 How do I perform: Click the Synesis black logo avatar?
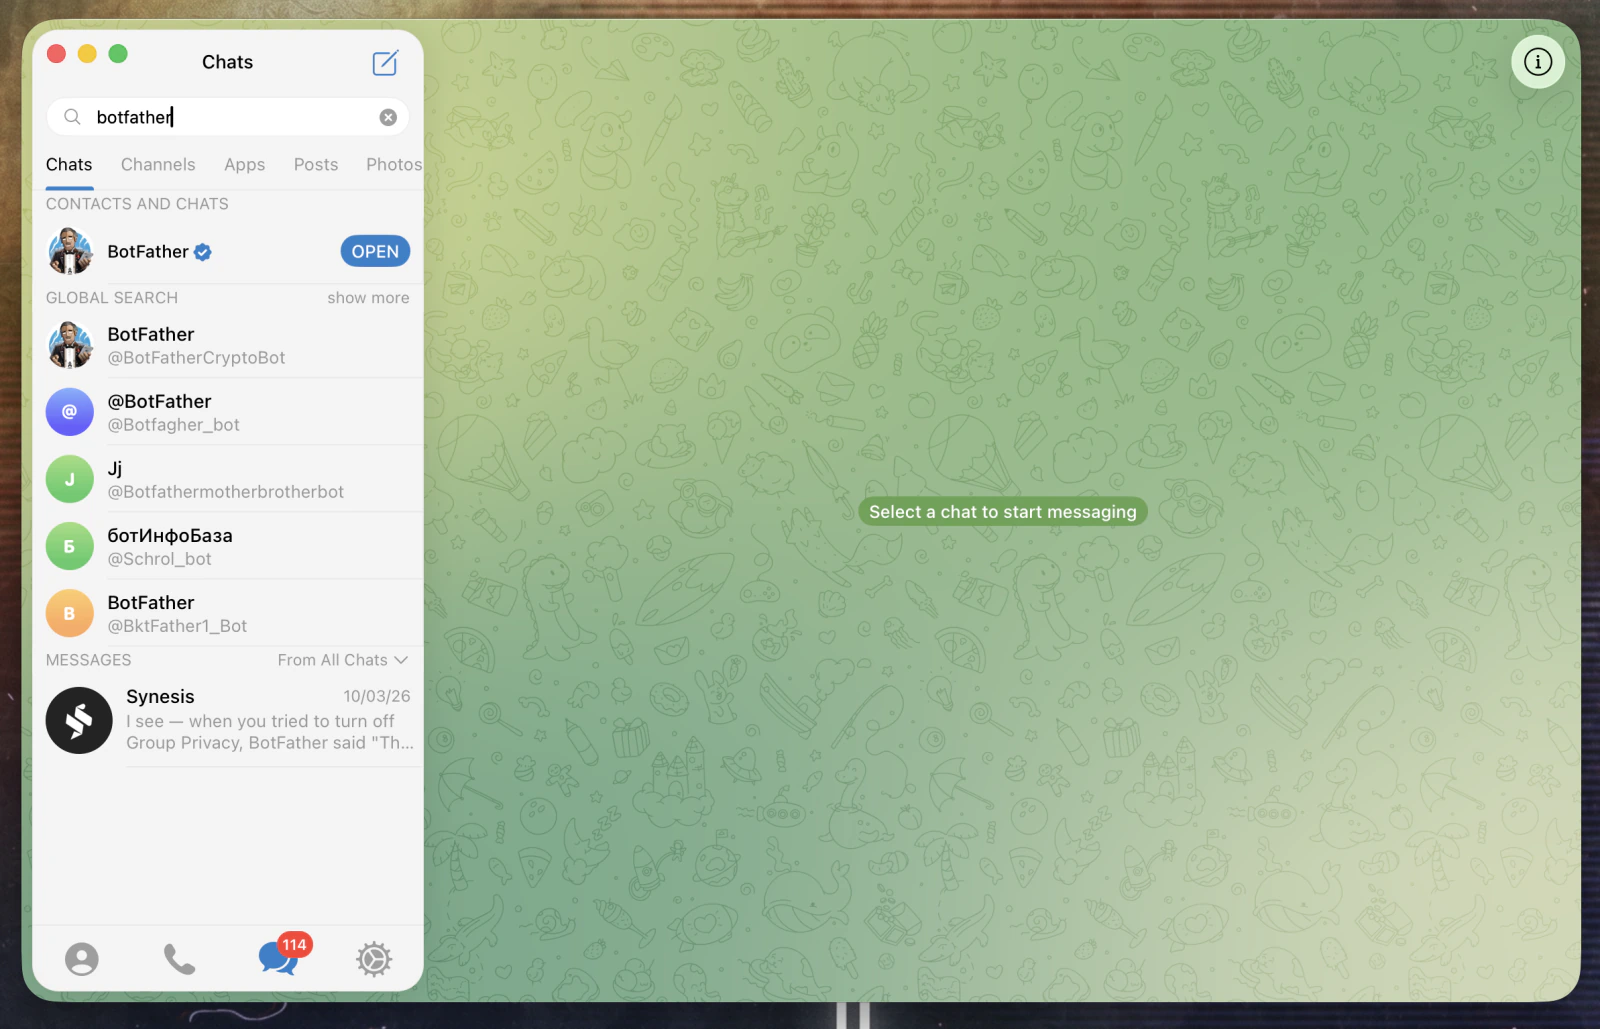tap(79, 720)
